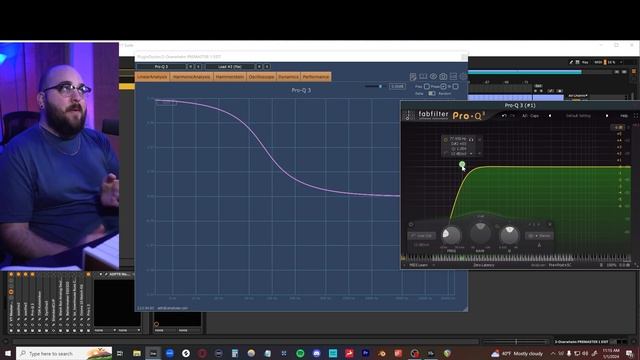Toggle the rightmost checkbox next to Phase

coord(456,87)
